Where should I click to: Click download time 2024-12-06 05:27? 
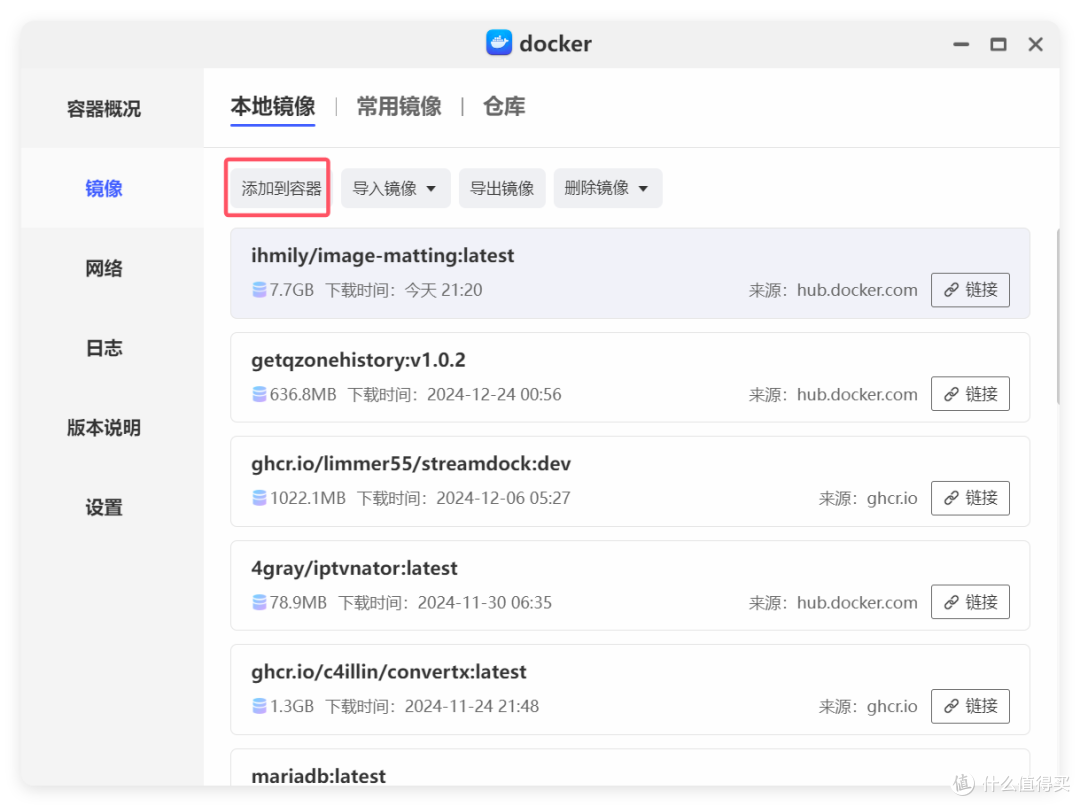[x=503, y=498]
